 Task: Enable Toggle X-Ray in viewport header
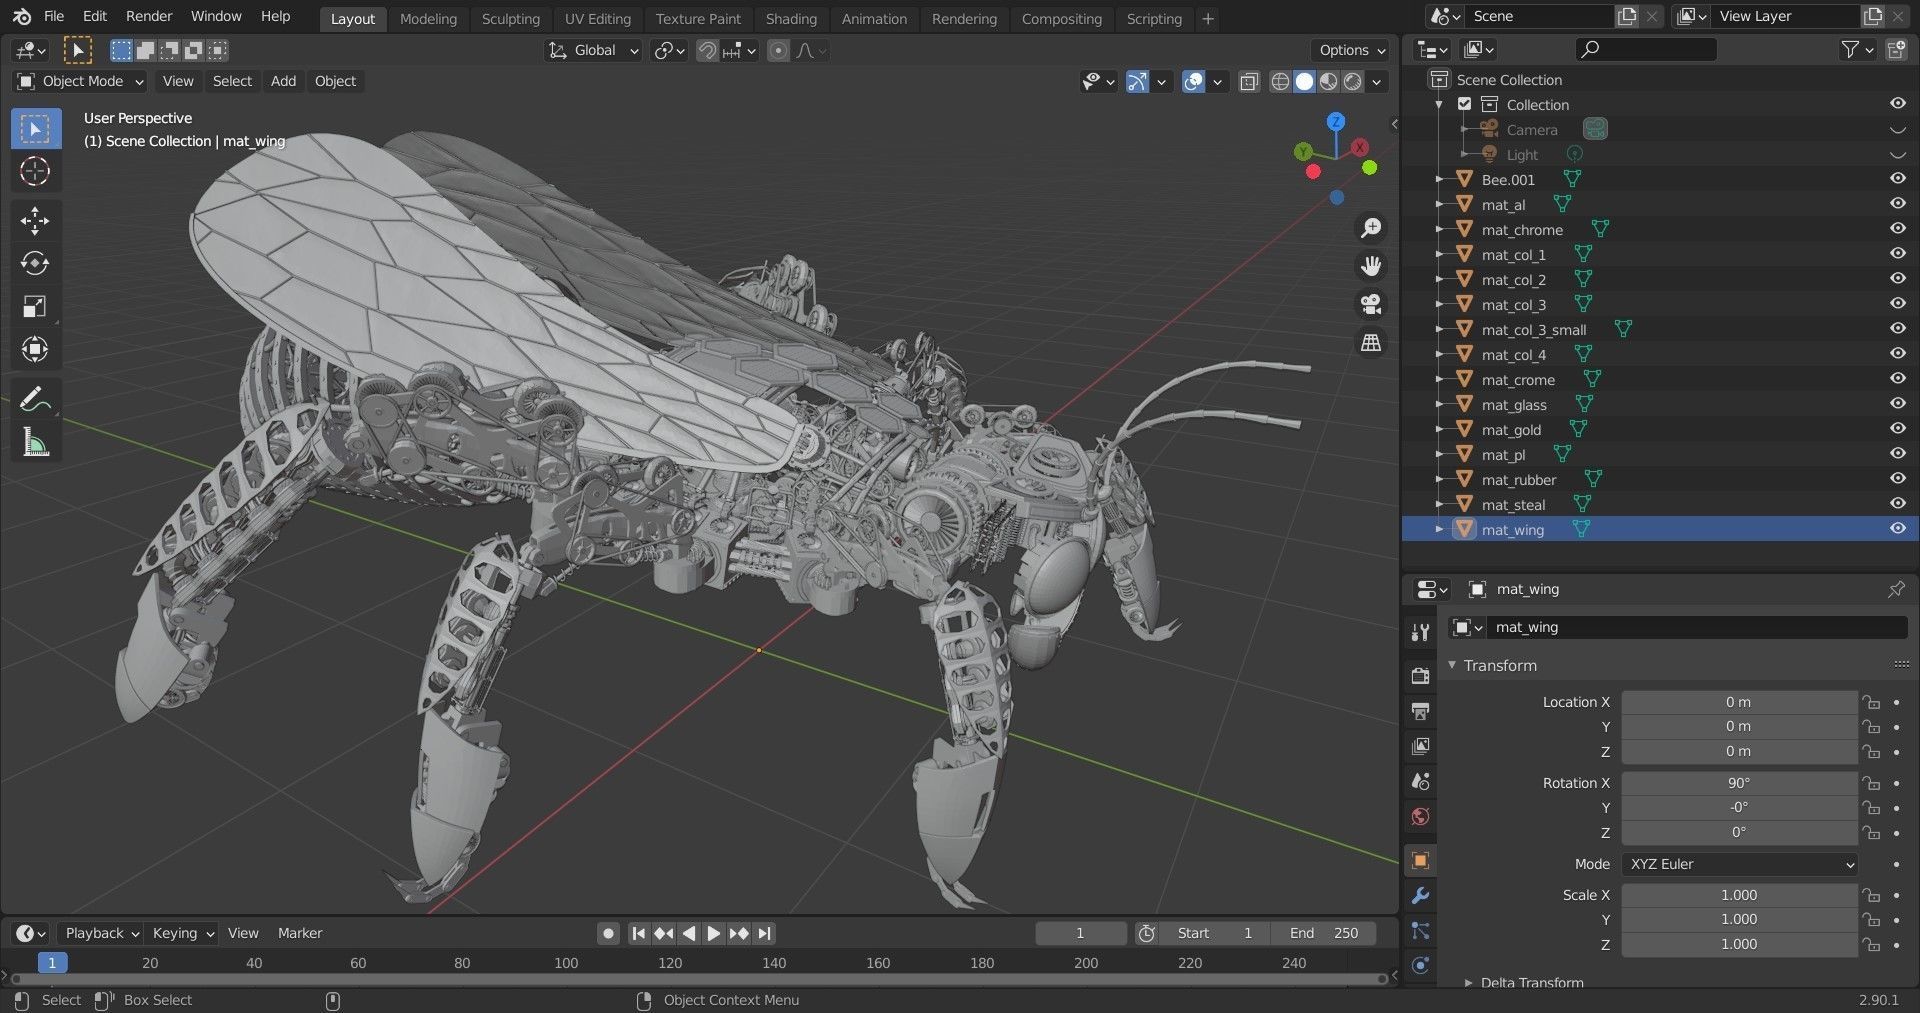(x=1248, y=82)
